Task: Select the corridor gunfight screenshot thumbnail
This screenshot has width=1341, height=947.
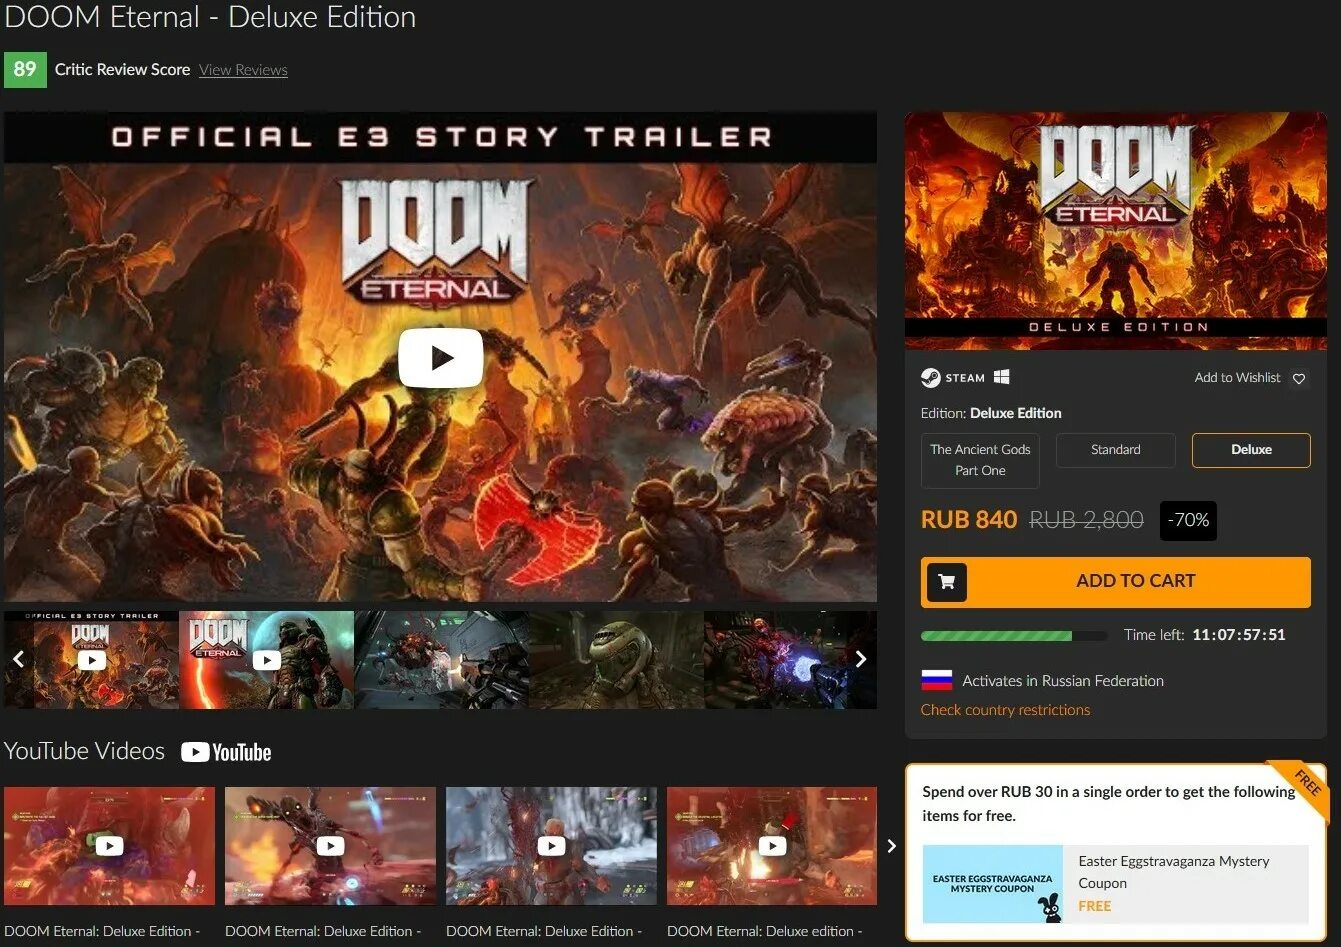Action: (441, 660)
